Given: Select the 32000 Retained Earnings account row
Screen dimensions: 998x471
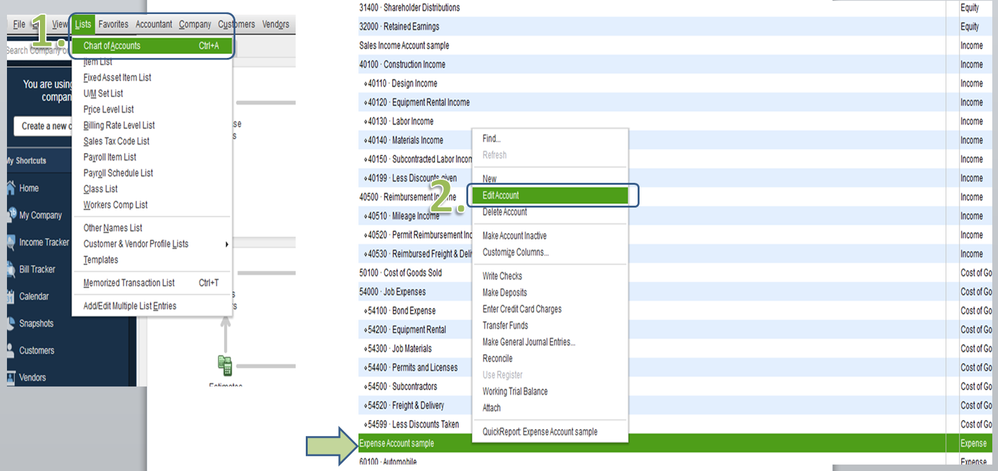Looking at the screenshot, I should [x=674, y=27].
